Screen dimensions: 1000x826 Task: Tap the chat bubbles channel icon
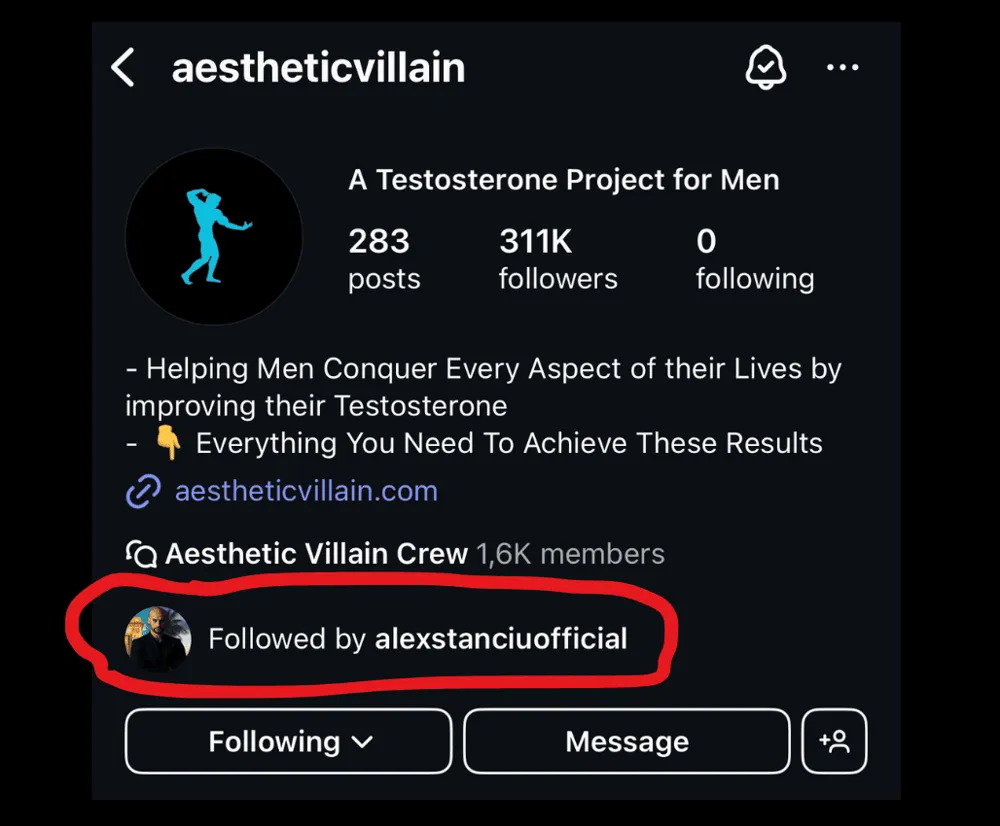[x=141, y=554]
